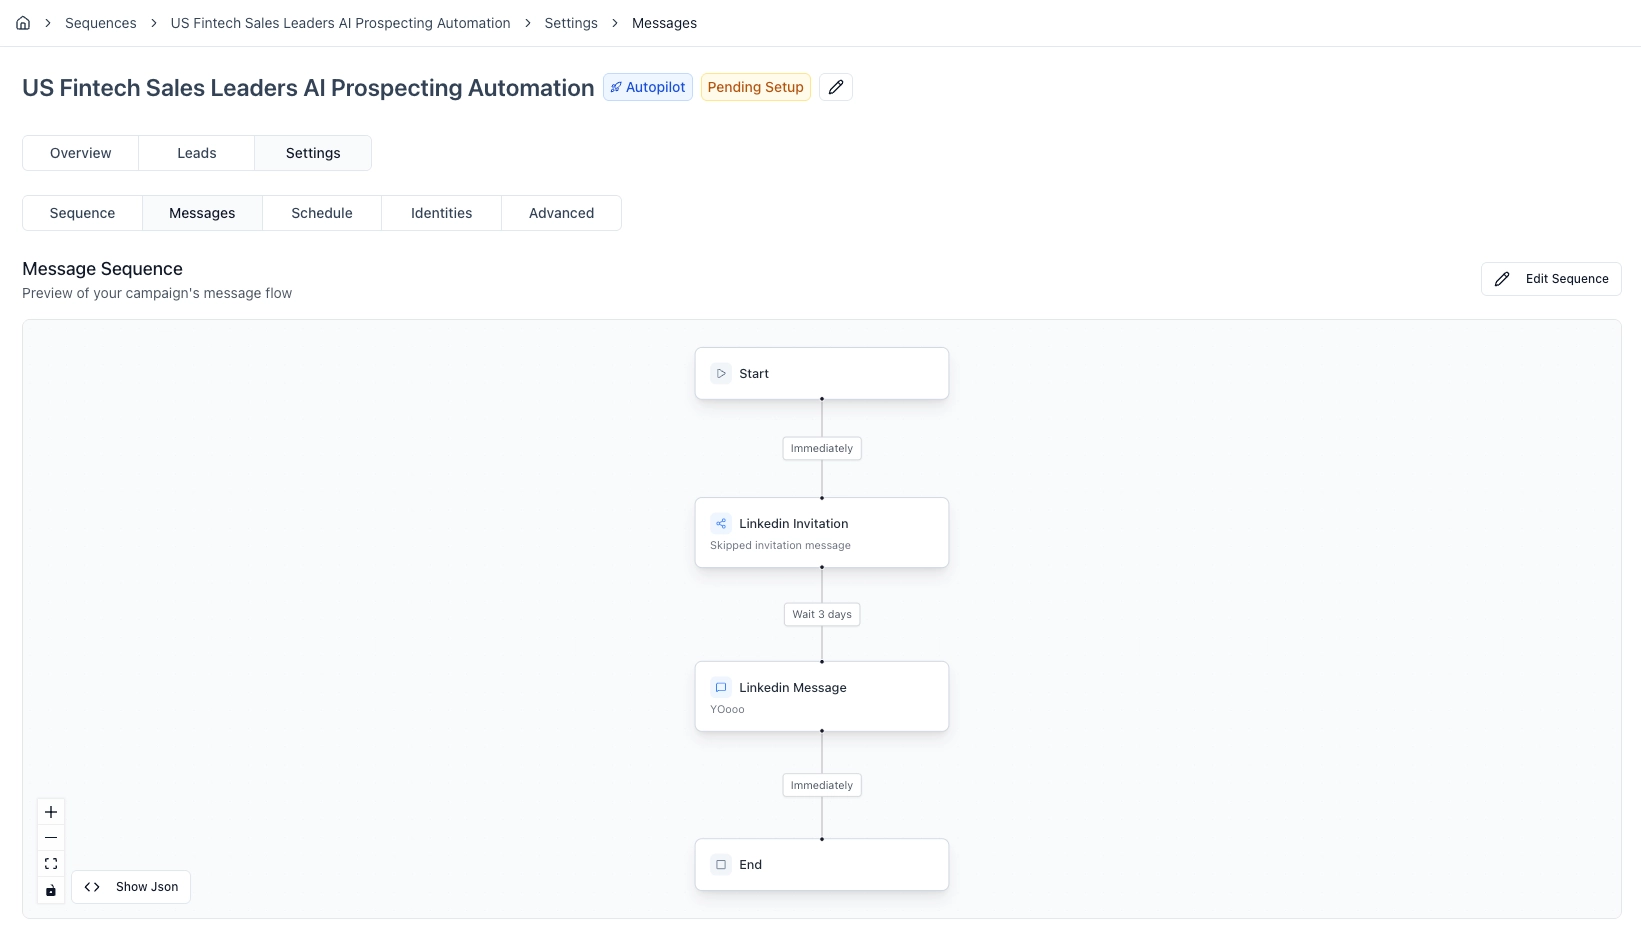The width and height of the screenshot is (1641, 938).
Task: Click the Immediately label above End
Action: click(x=822, y=785)
